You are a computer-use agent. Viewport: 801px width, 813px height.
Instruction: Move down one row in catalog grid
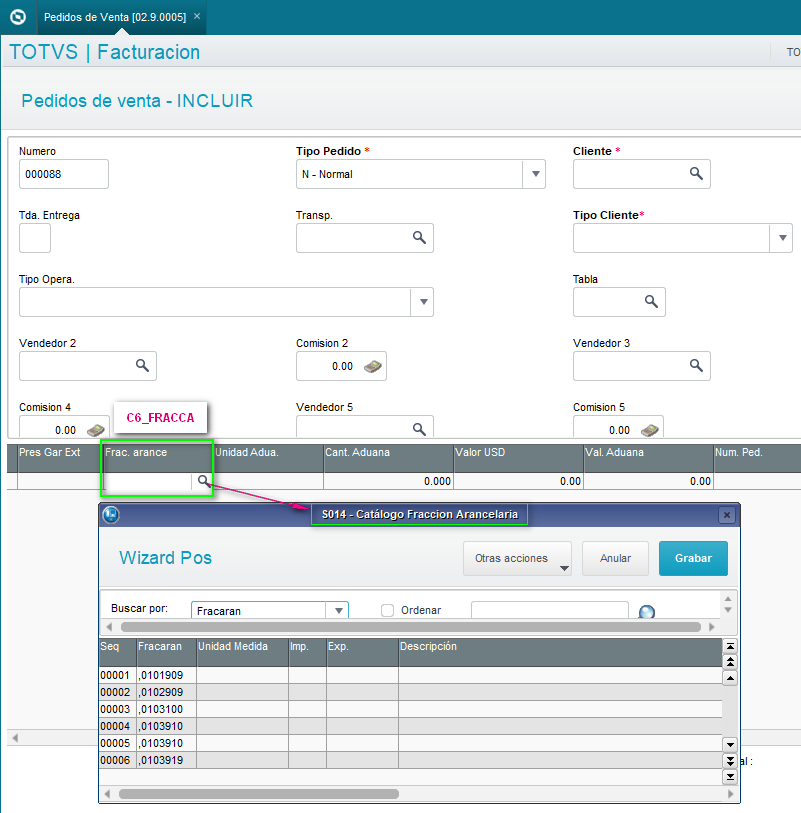730,745
